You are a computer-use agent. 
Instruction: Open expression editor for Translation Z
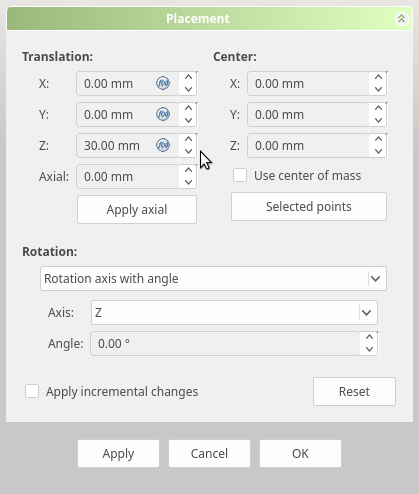[x=163, y=145]
